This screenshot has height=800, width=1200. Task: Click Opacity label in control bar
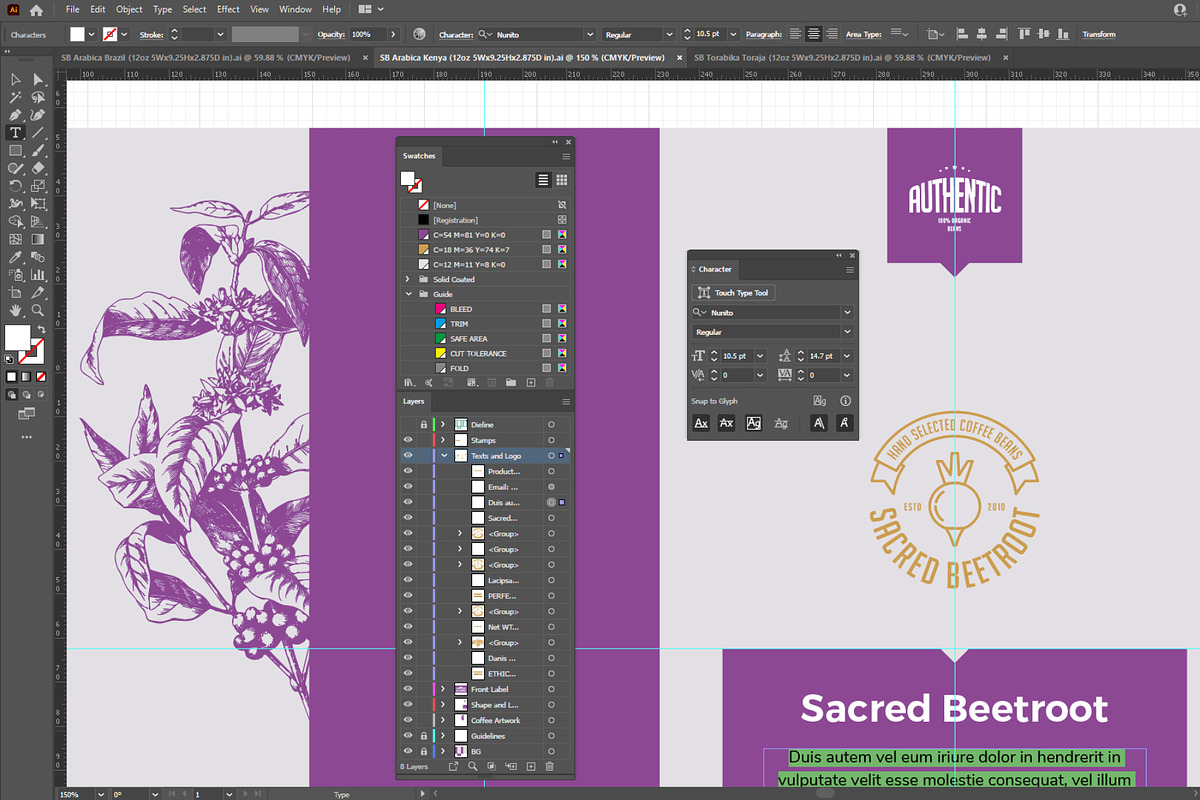pos(330,34)
